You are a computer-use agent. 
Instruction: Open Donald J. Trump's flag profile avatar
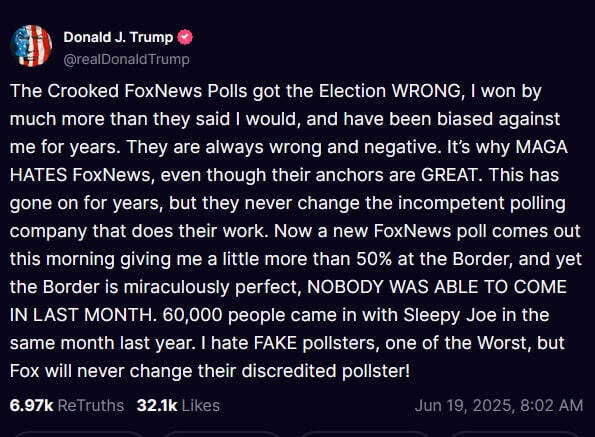click(31, 46)
